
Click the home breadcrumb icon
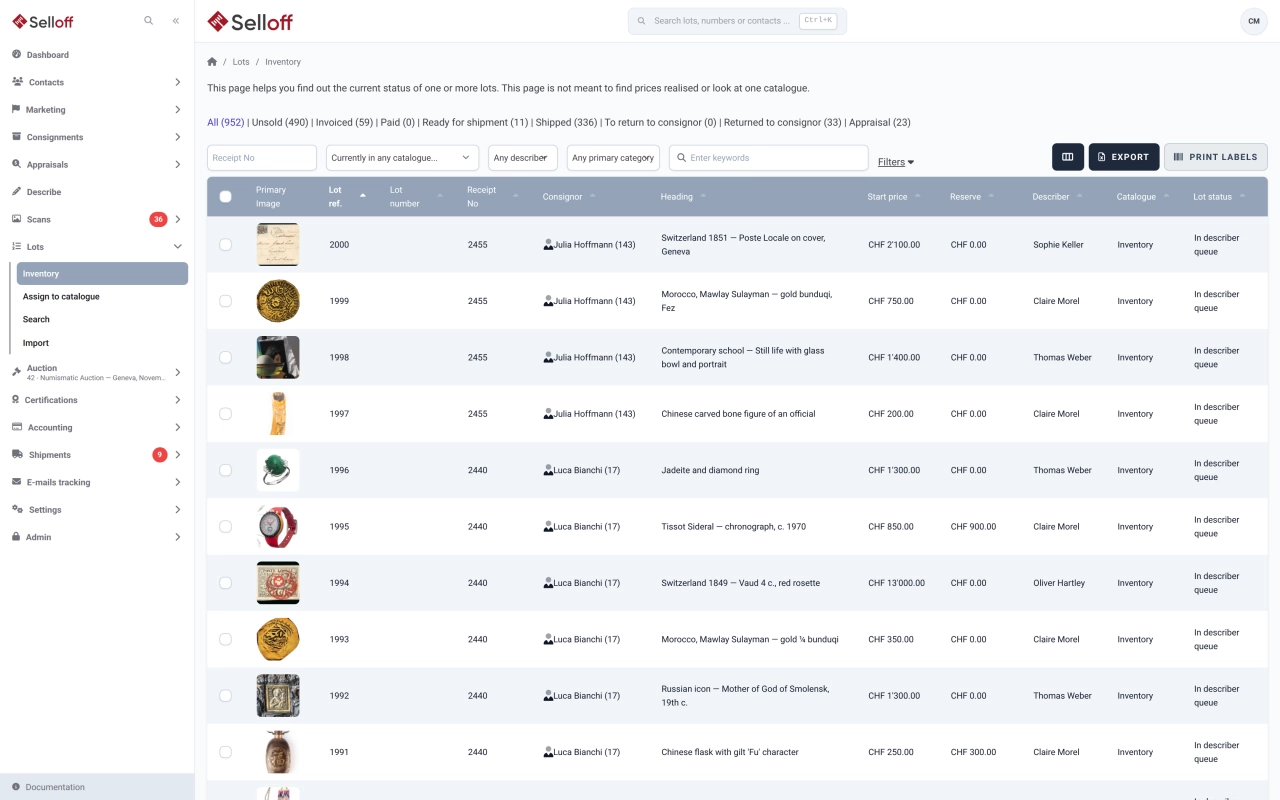212,62
